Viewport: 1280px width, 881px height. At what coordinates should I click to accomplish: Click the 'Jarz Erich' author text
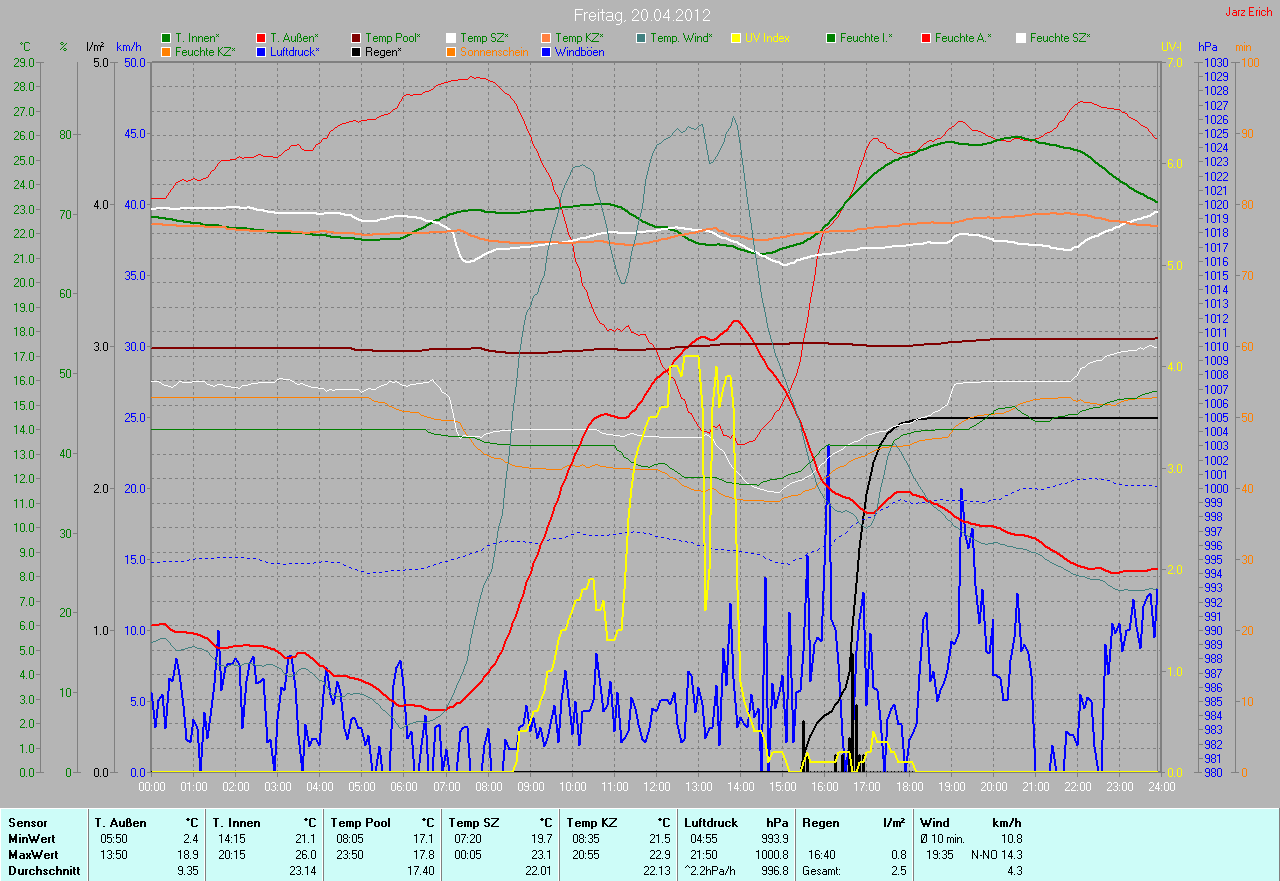(1250, 12)
